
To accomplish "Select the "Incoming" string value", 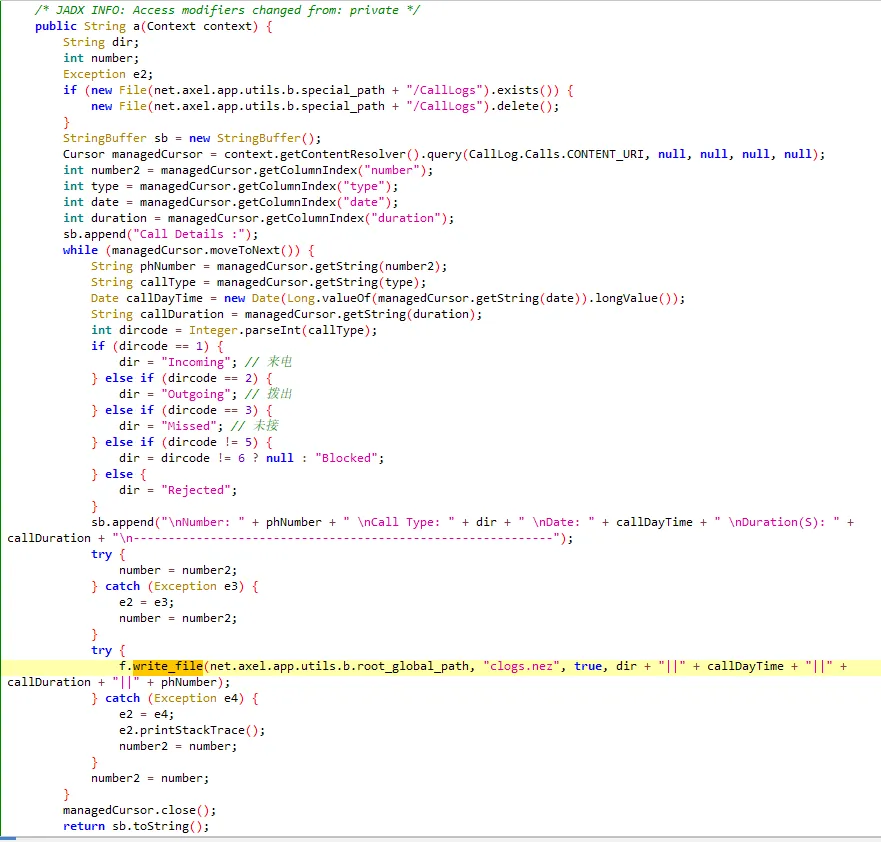I will (x=196, y=362).
